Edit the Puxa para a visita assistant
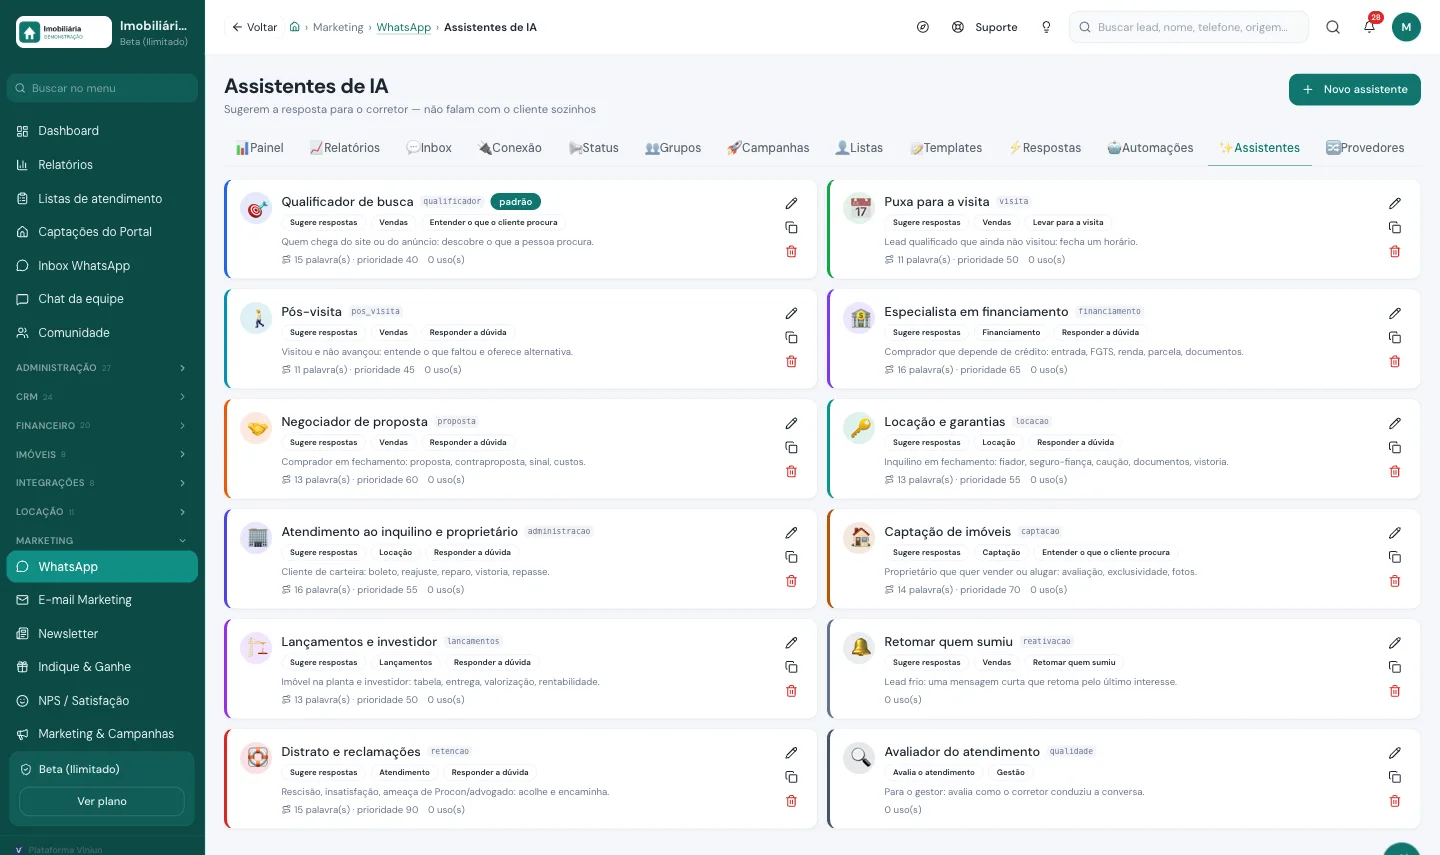 [1395, 203]
